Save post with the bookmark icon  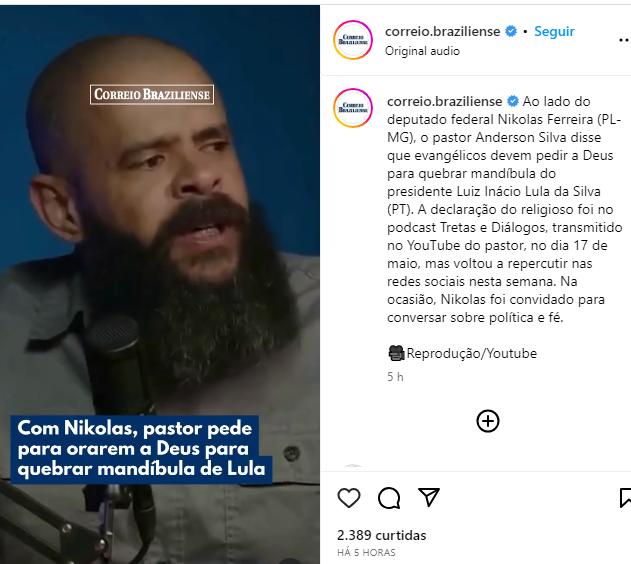tap(625, 498)
